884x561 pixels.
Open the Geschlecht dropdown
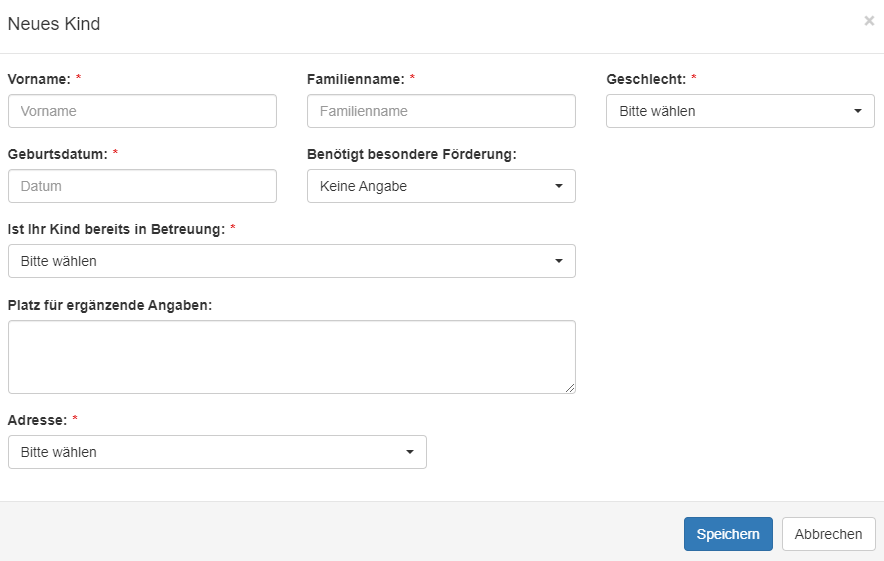[740, 111]
